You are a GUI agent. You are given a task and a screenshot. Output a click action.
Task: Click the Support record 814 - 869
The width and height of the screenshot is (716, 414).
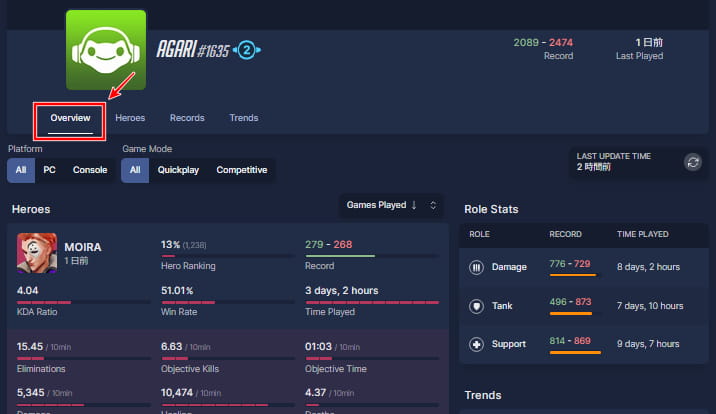pos(570,341)
